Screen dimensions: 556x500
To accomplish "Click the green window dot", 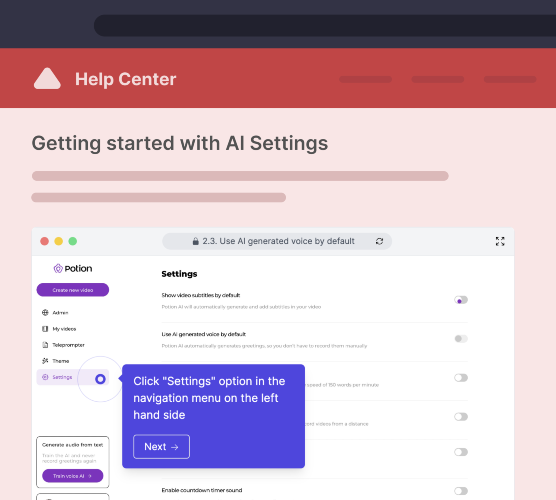I will click(73, 241).
